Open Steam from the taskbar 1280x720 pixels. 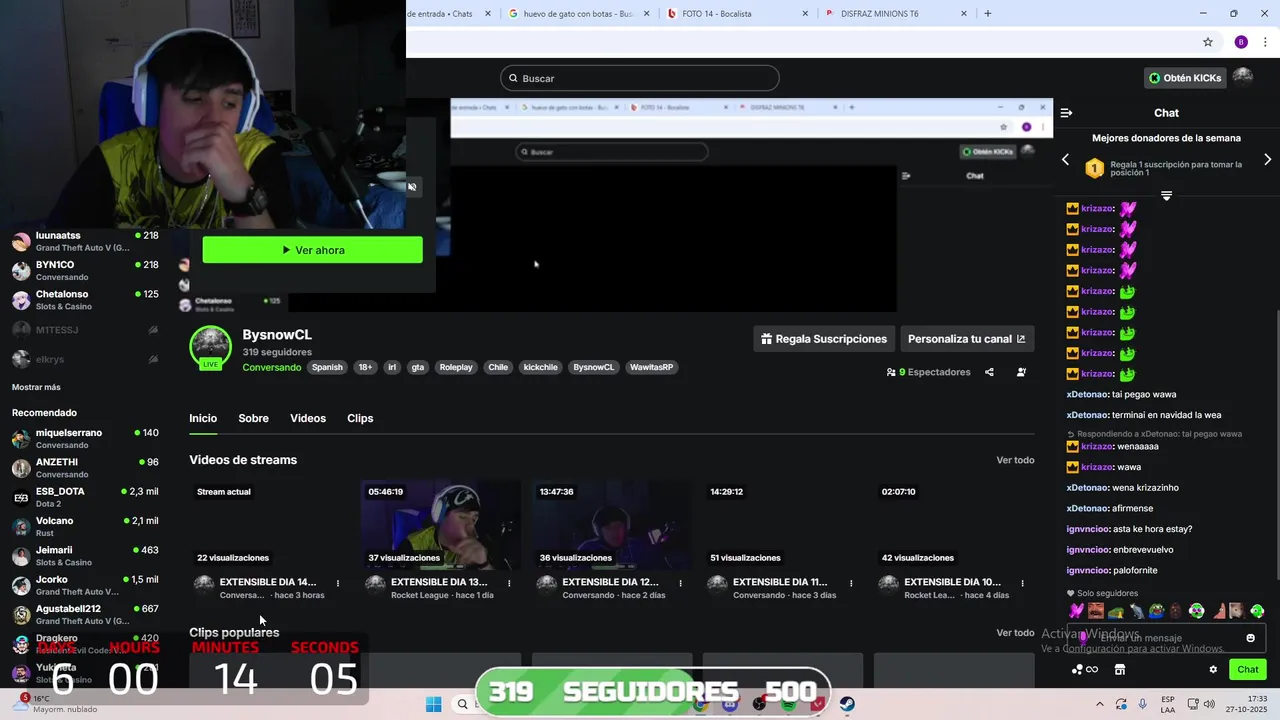click(x=847, y=704)
